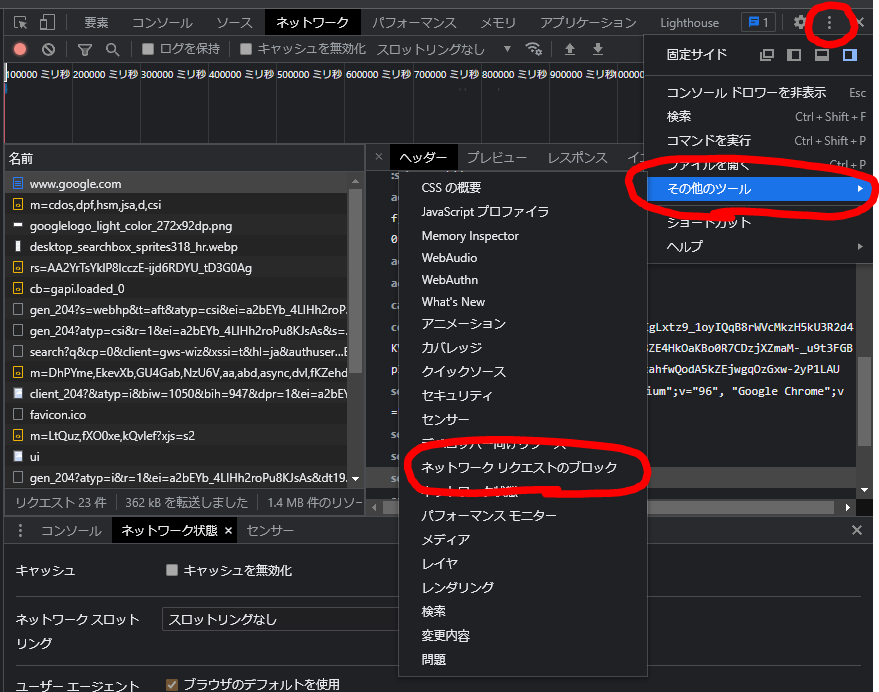
Task: Dock DevTools to left side icon
Action: (794, 54)
